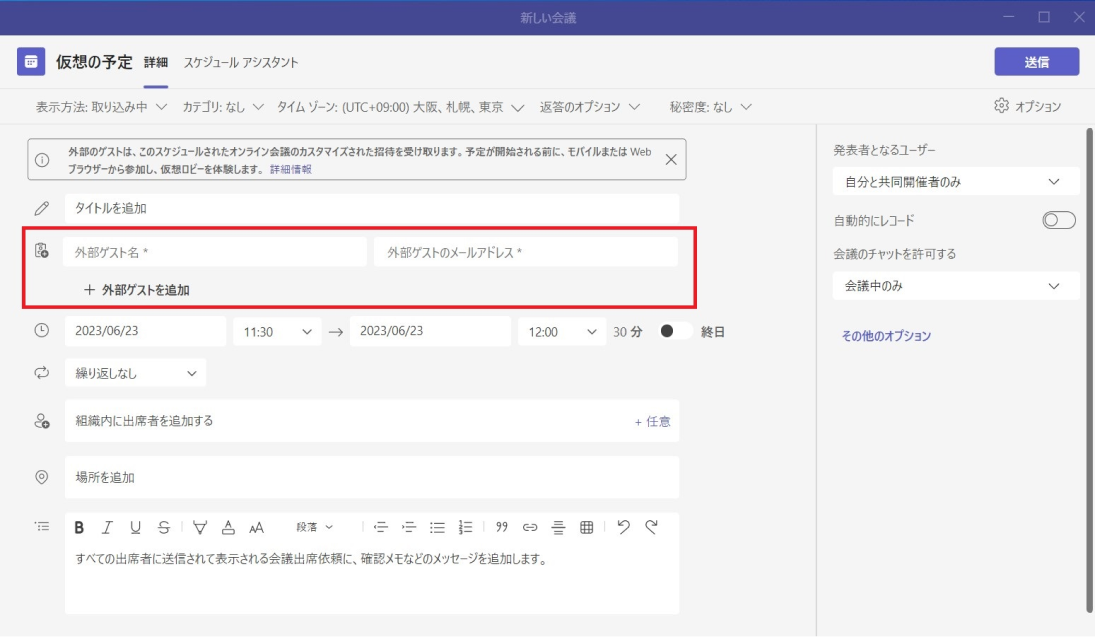Image resolution: width=1095 pixels, height=637 pixels.
Task: Insert a hyperlink
Action: (x=530, y=527)
